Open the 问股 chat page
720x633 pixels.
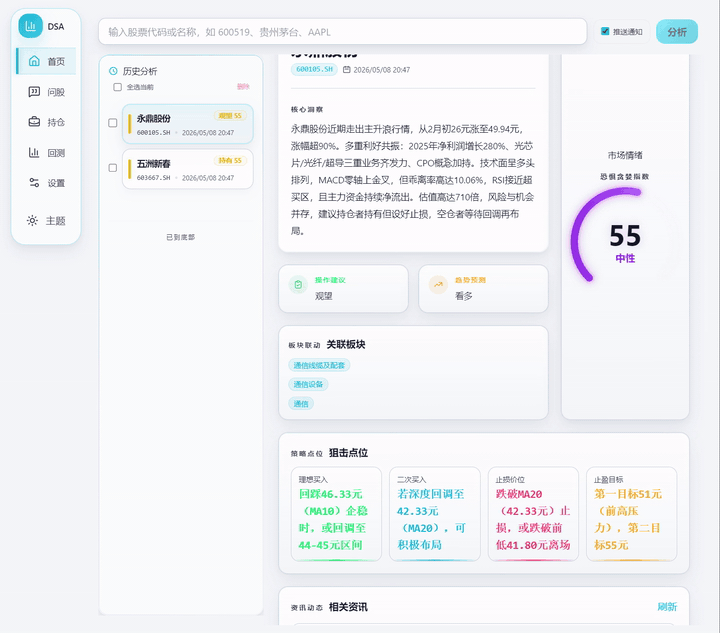(x=46, y=92)
